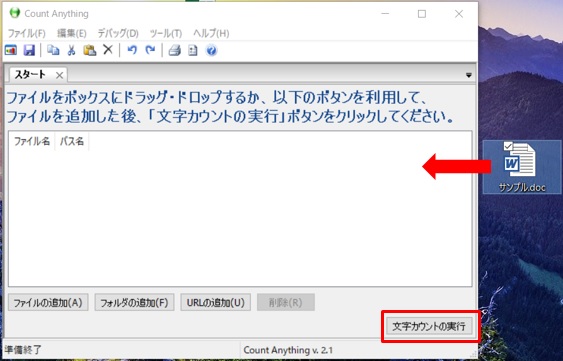Click the chart report icon in toolbar
Screen dimensions: 563x361
[11, 50]
